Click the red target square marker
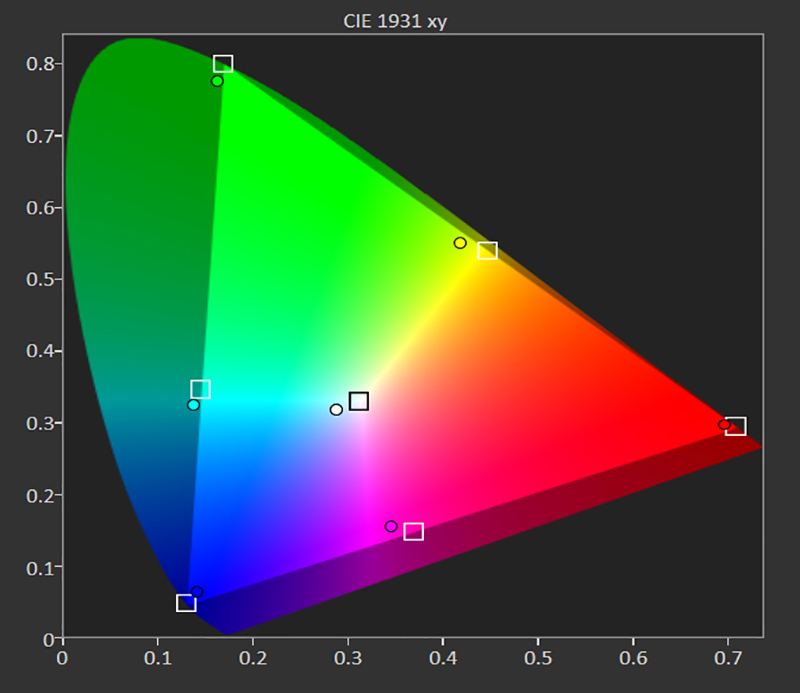This screenshot has width=800, height=693. pos(736,426)
